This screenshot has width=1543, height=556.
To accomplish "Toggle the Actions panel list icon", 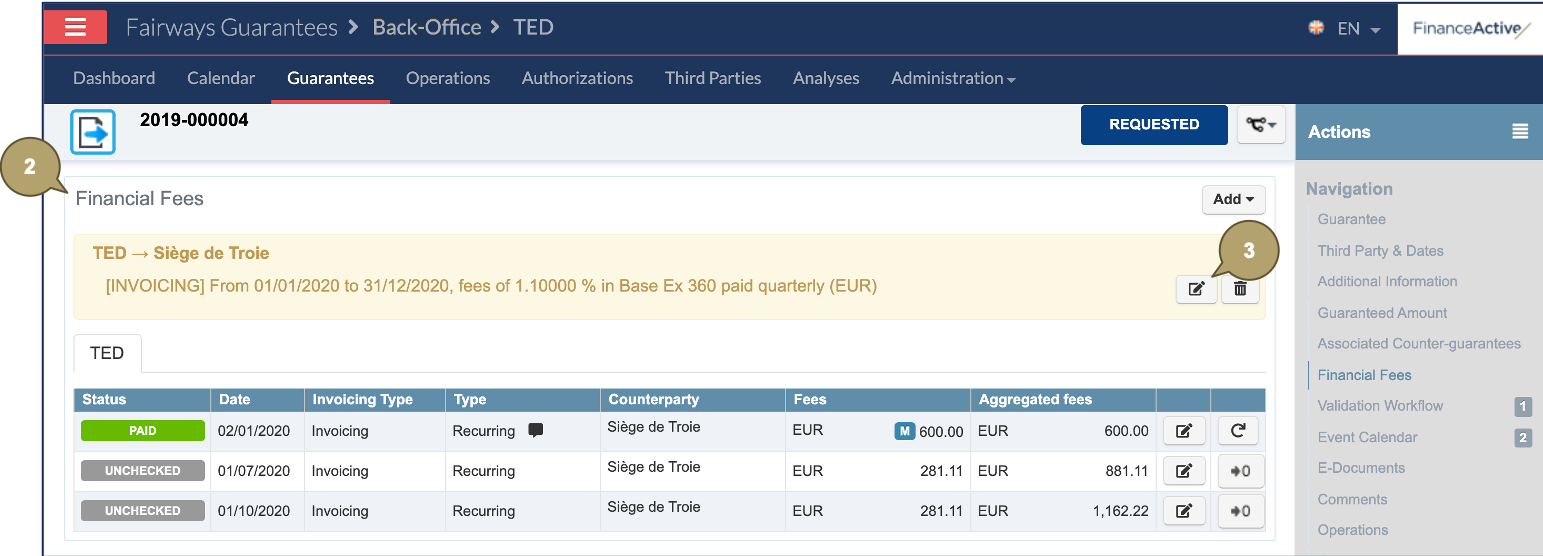I will [1520, 132].
